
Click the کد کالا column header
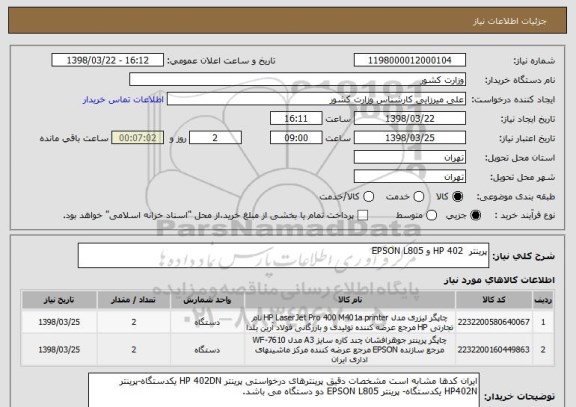(x=494, y=300)
